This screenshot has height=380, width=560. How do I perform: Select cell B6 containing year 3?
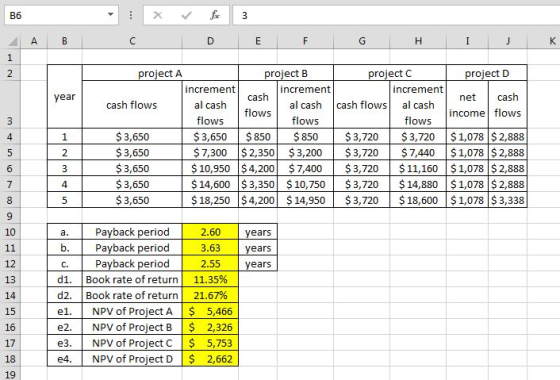tap(65, 168)
